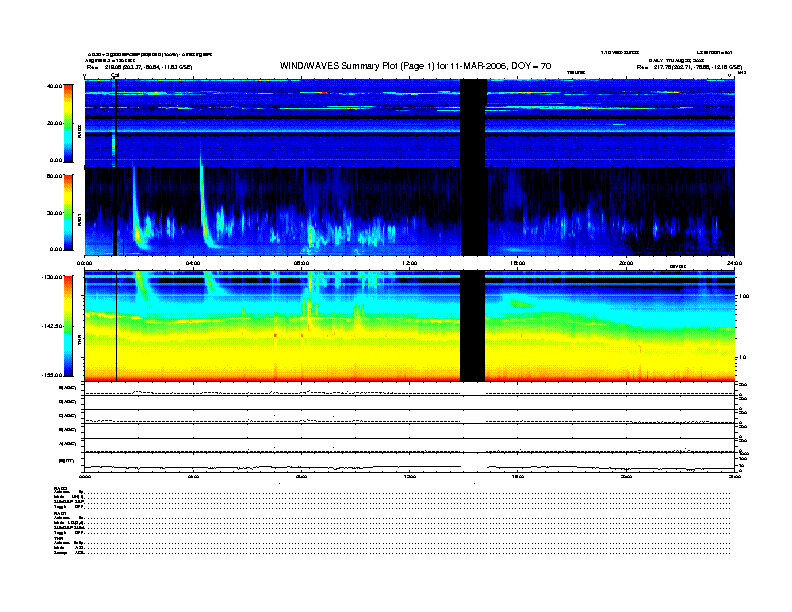This screenshot has height=612, width=792.
Task: Click the Cal marker label above RAD2 panel
Action: click(115, 75)
